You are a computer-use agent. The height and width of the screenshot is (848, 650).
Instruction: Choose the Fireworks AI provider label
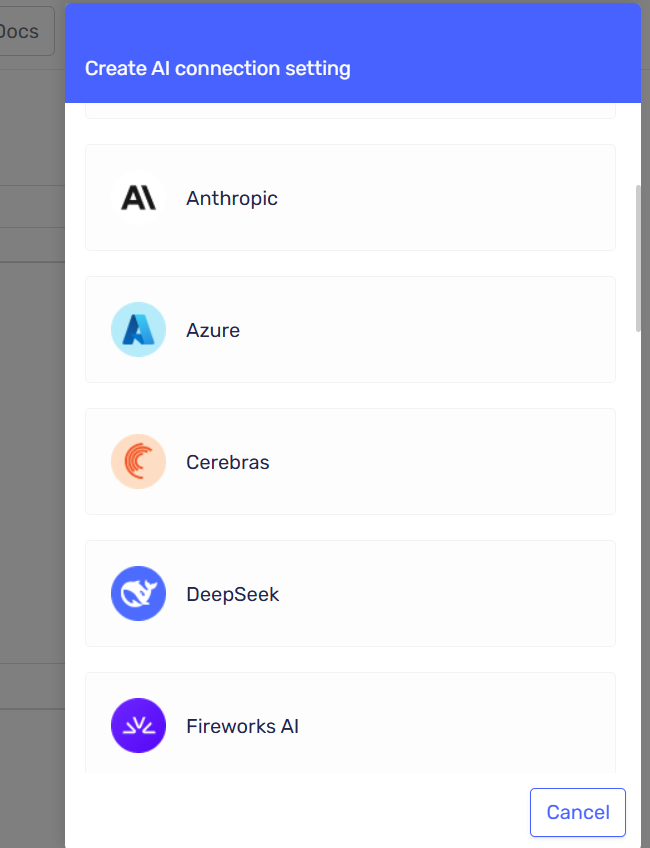tap(242, 726)
